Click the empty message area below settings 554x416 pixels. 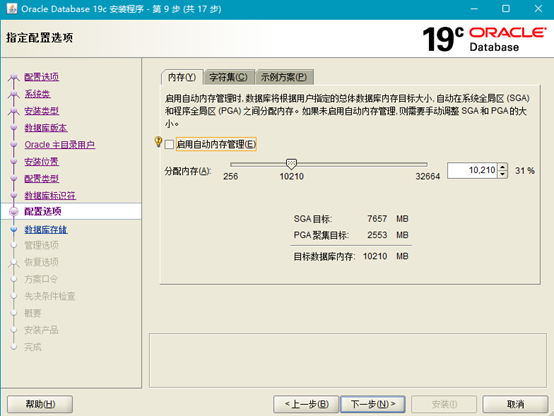click(348, 360)
